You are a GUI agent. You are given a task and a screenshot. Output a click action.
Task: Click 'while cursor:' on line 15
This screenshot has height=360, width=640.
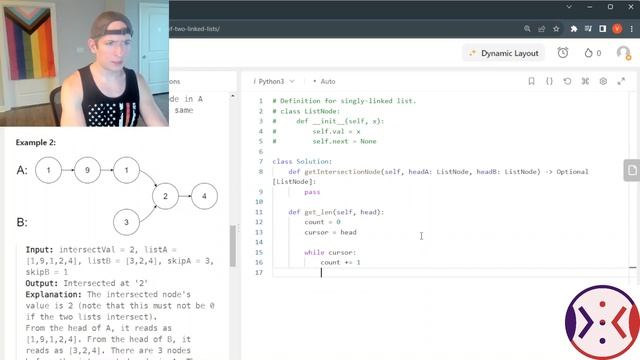point(330,253)
